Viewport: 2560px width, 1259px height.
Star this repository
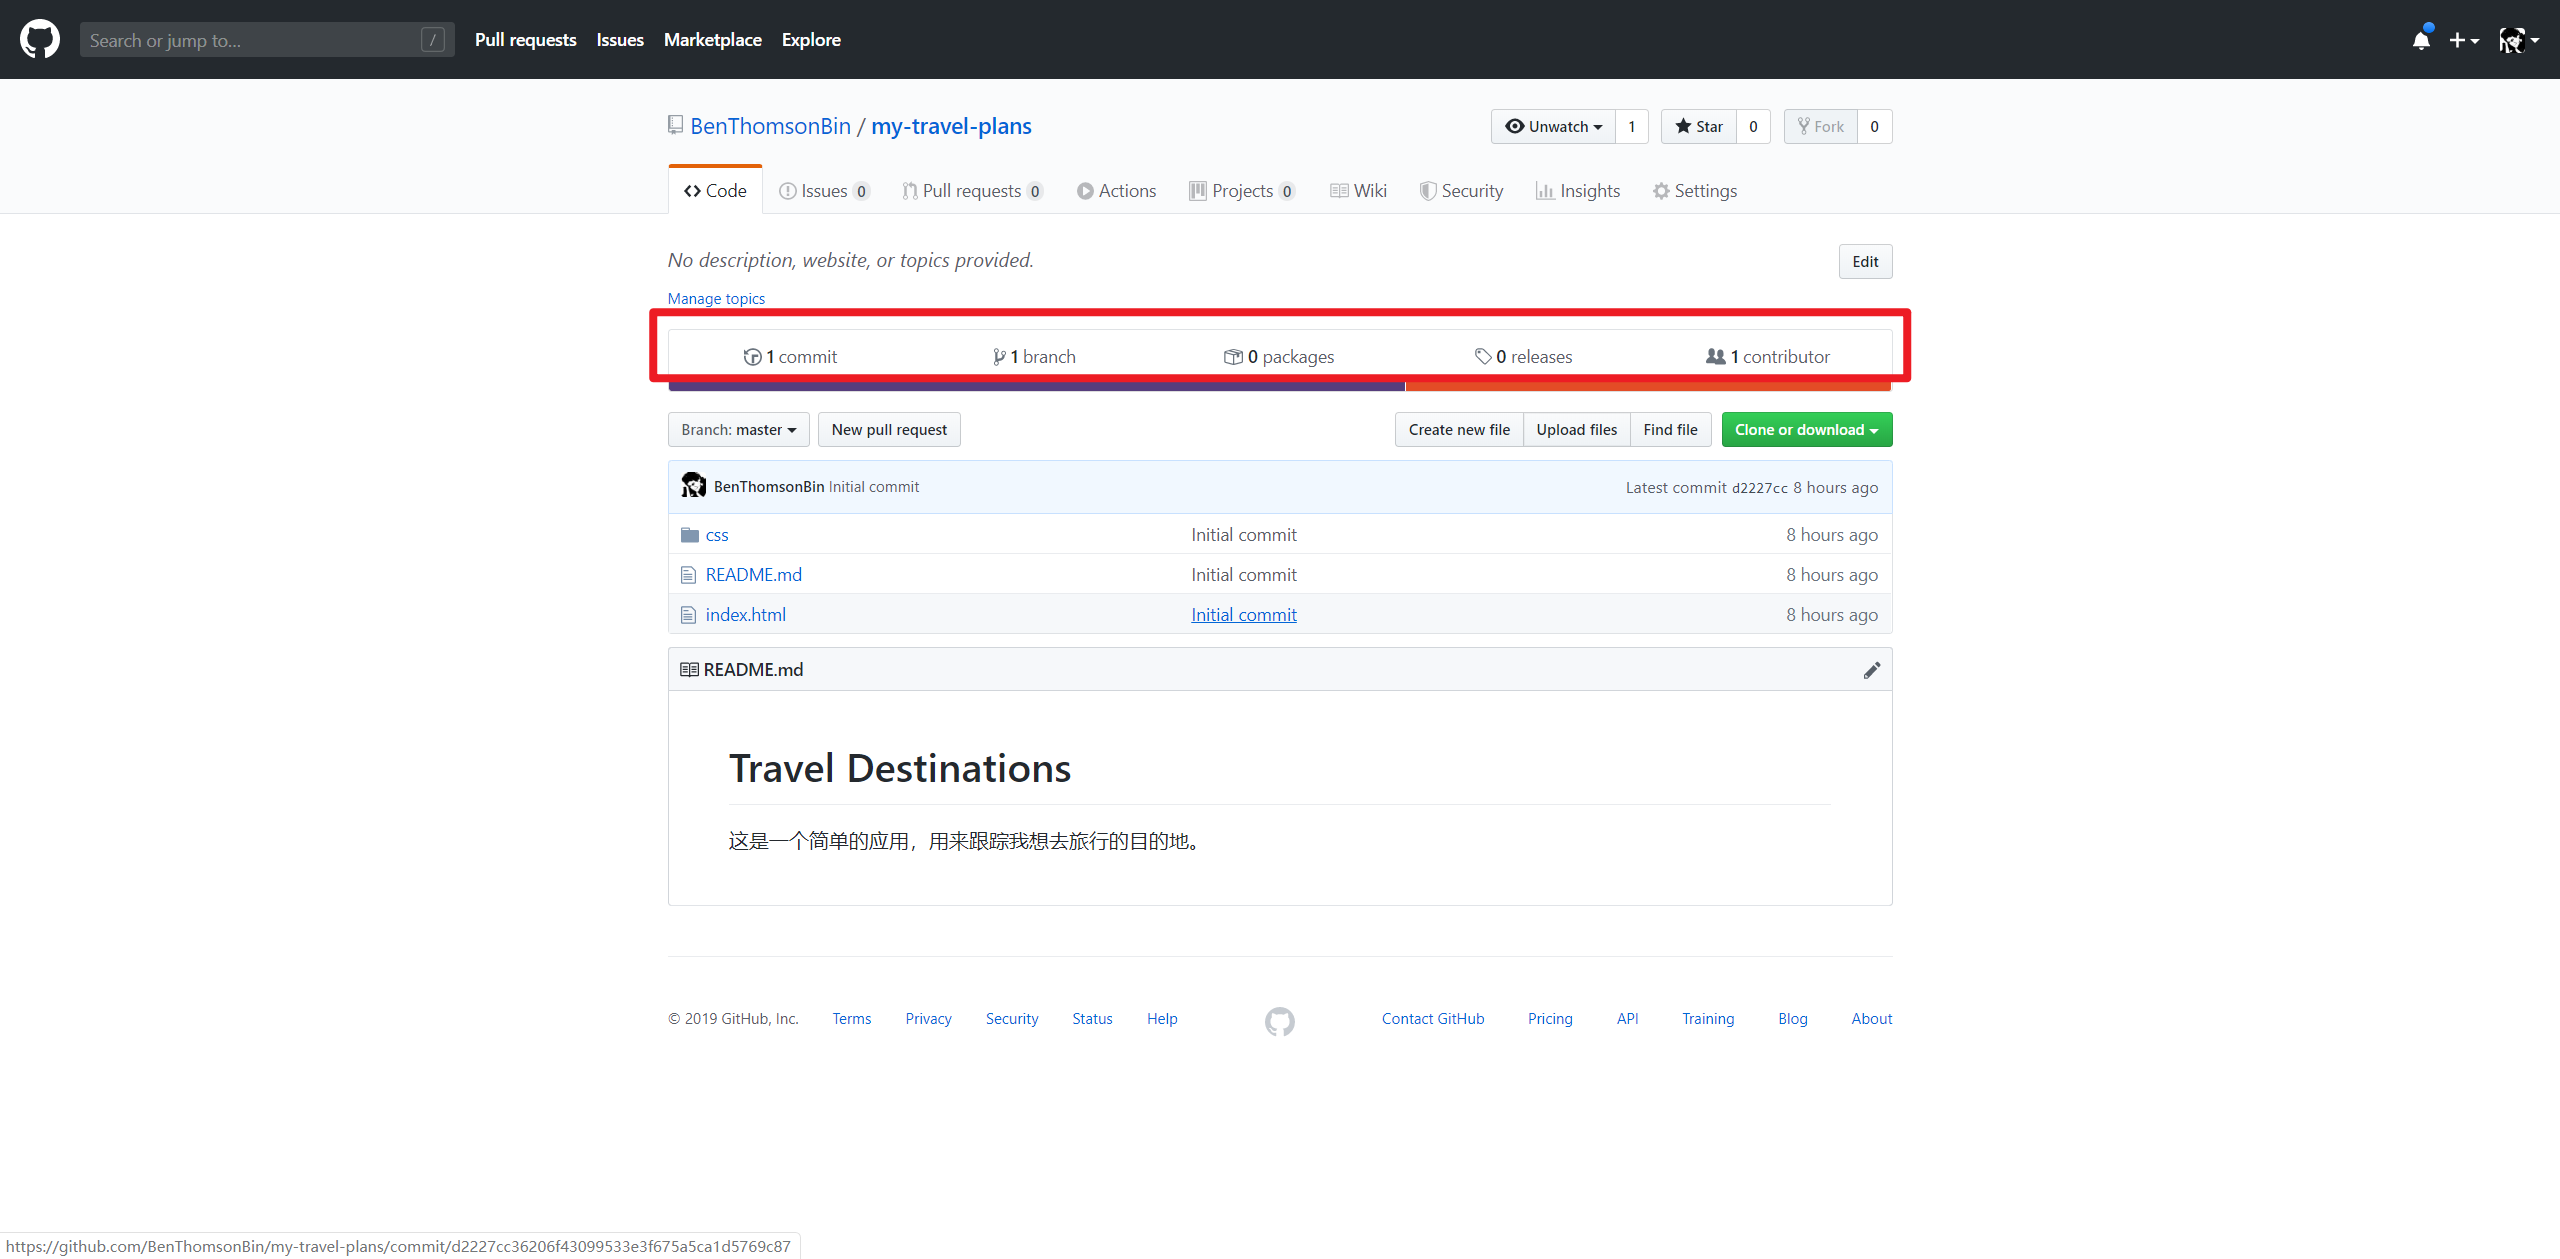pyautogui.click(x=1699, y=126)
